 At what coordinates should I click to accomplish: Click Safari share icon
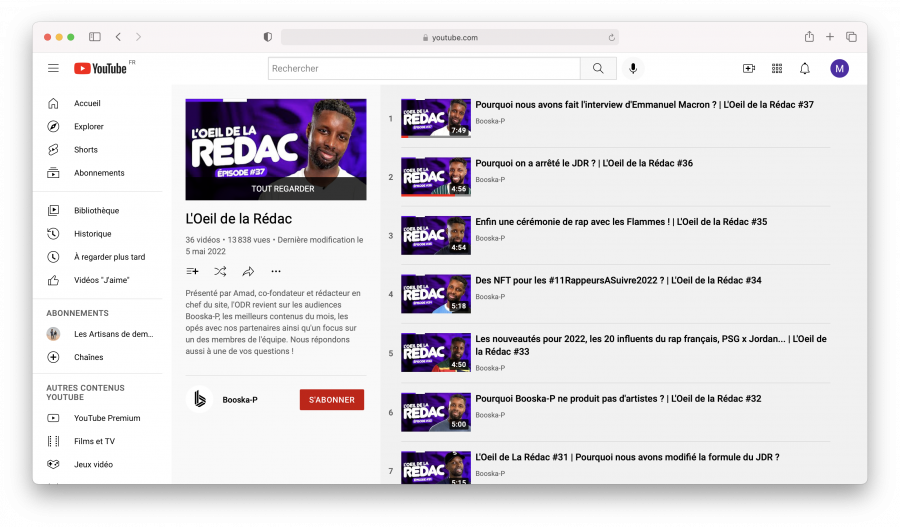pyautogui.click(x=809, y=36)
